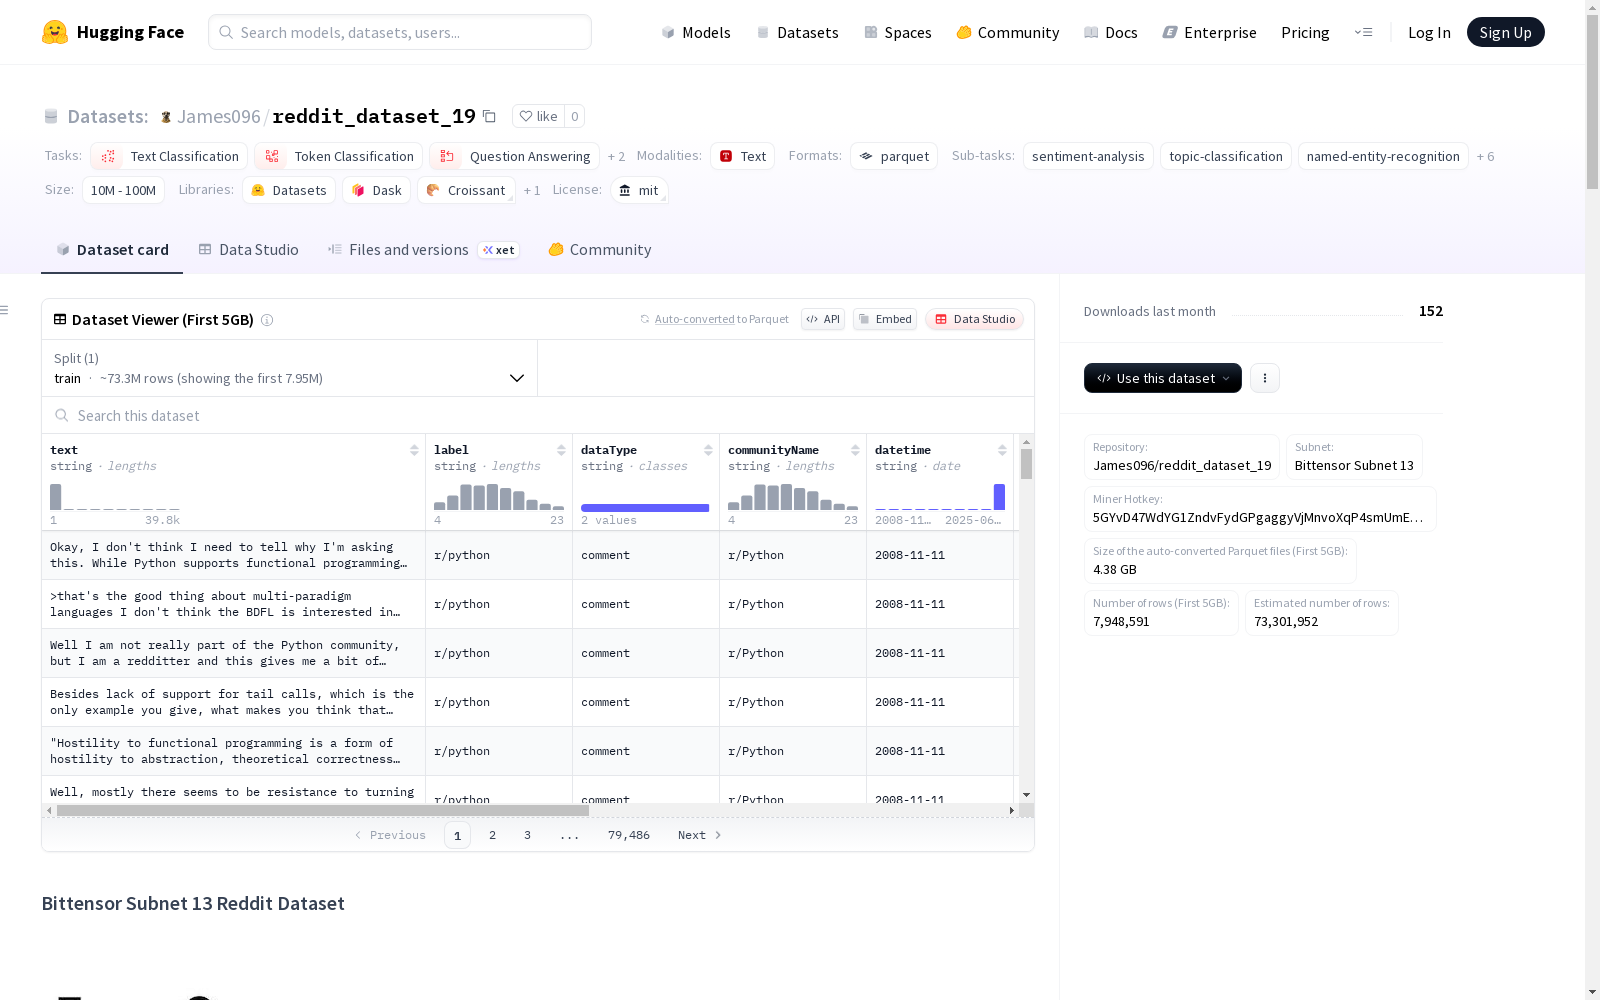Click the sentiment-analysis sub-task tag
The image size is (1600, 1000).
pyautogui.click(x=1088, y=156)
